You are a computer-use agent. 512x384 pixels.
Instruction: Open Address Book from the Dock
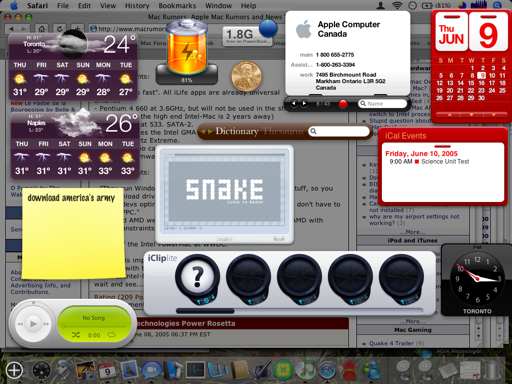240,370
